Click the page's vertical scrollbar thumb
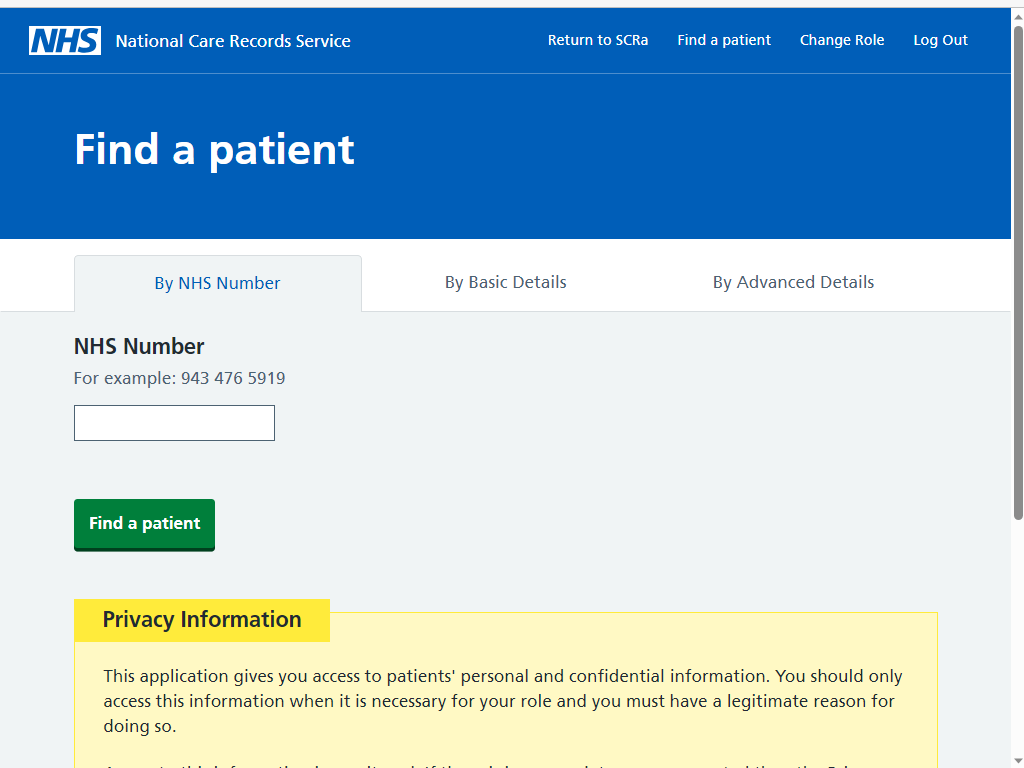Image resolution: width=1024 pixels, height=768 pixels. 1017,273
